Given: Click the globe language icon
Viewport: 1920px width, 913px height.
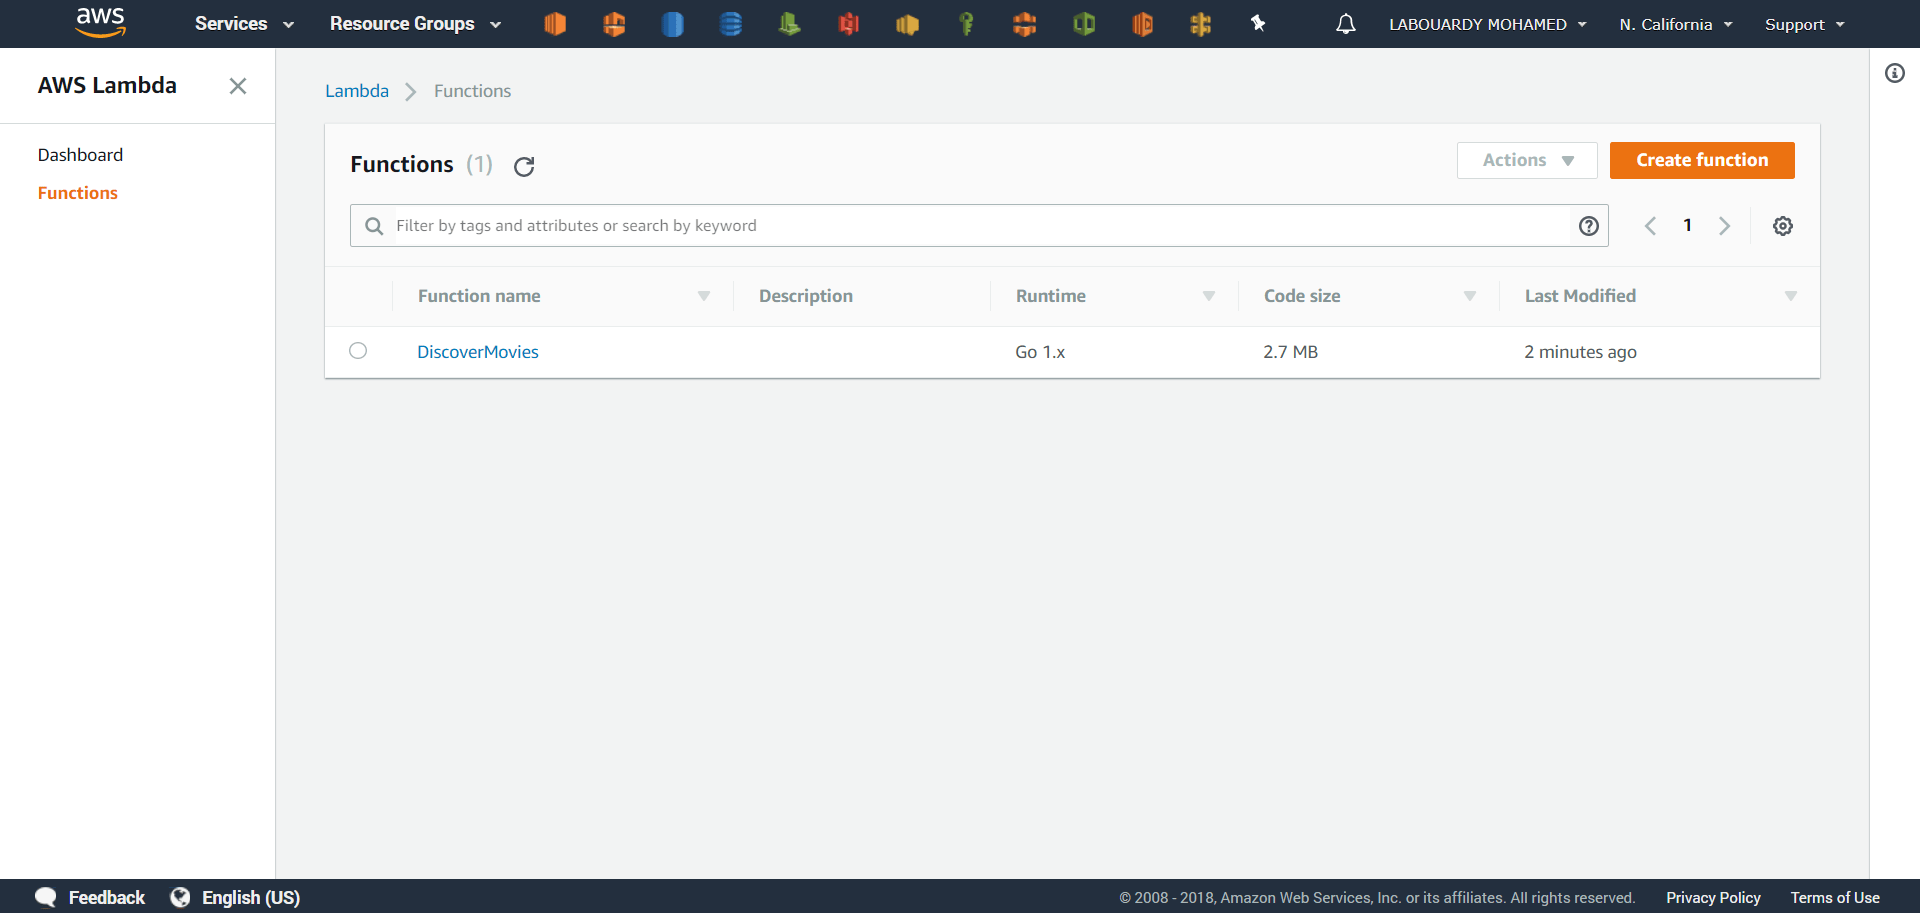Looking at the screenshot, I should pyautogui.click(x=180, y=897).
